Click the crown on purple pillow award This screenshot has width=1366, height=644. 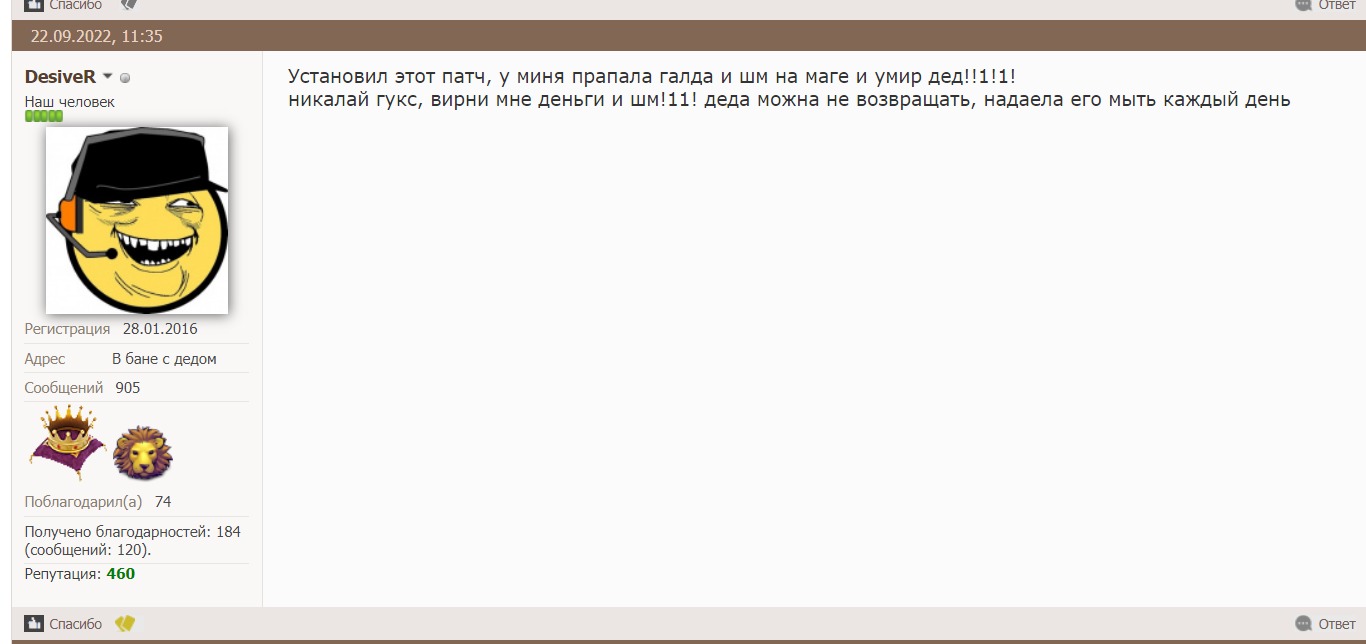tap(67, 444)
